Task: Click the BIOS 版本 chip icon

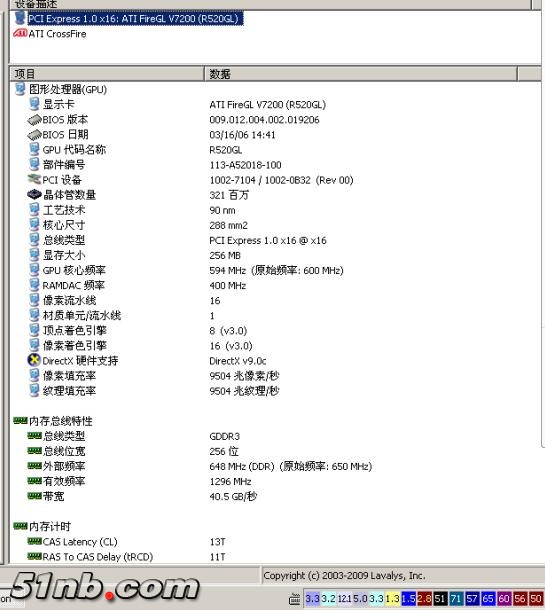Action: [x=34, y=119]
